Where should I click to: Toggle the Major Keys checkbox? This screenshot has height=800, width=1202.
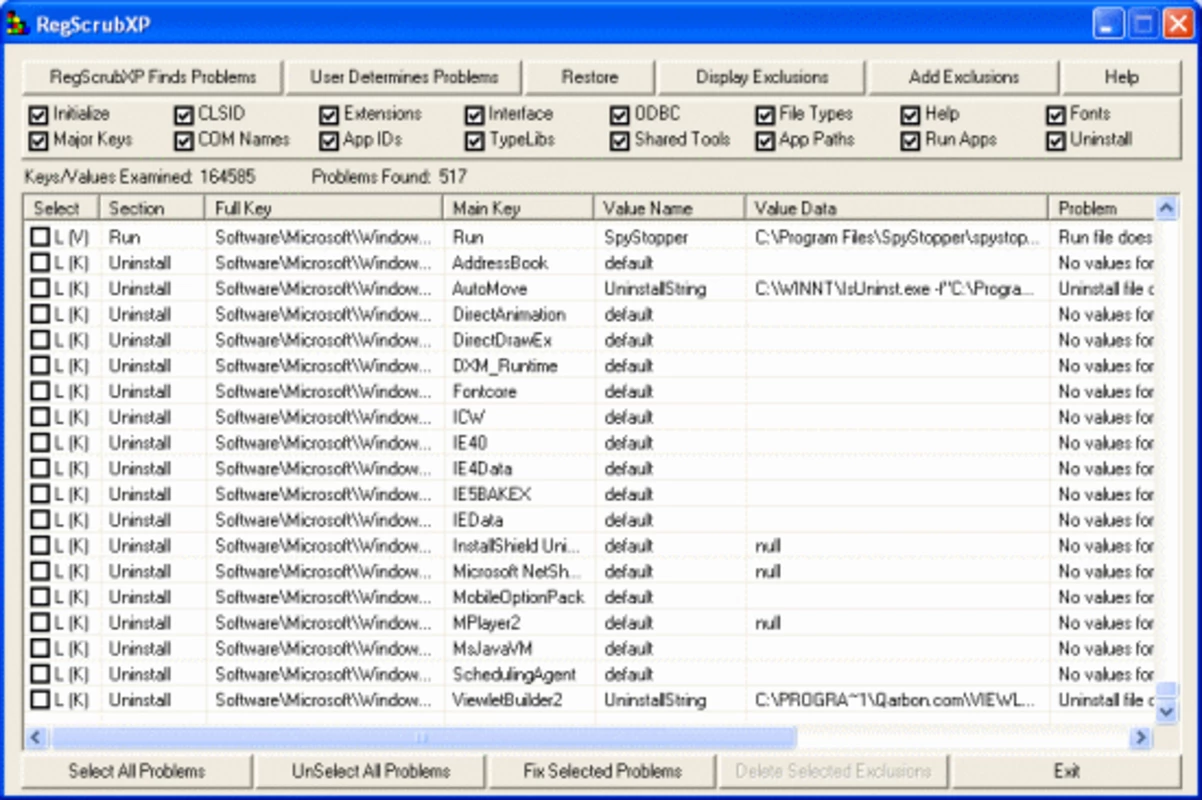click(39, 141)
